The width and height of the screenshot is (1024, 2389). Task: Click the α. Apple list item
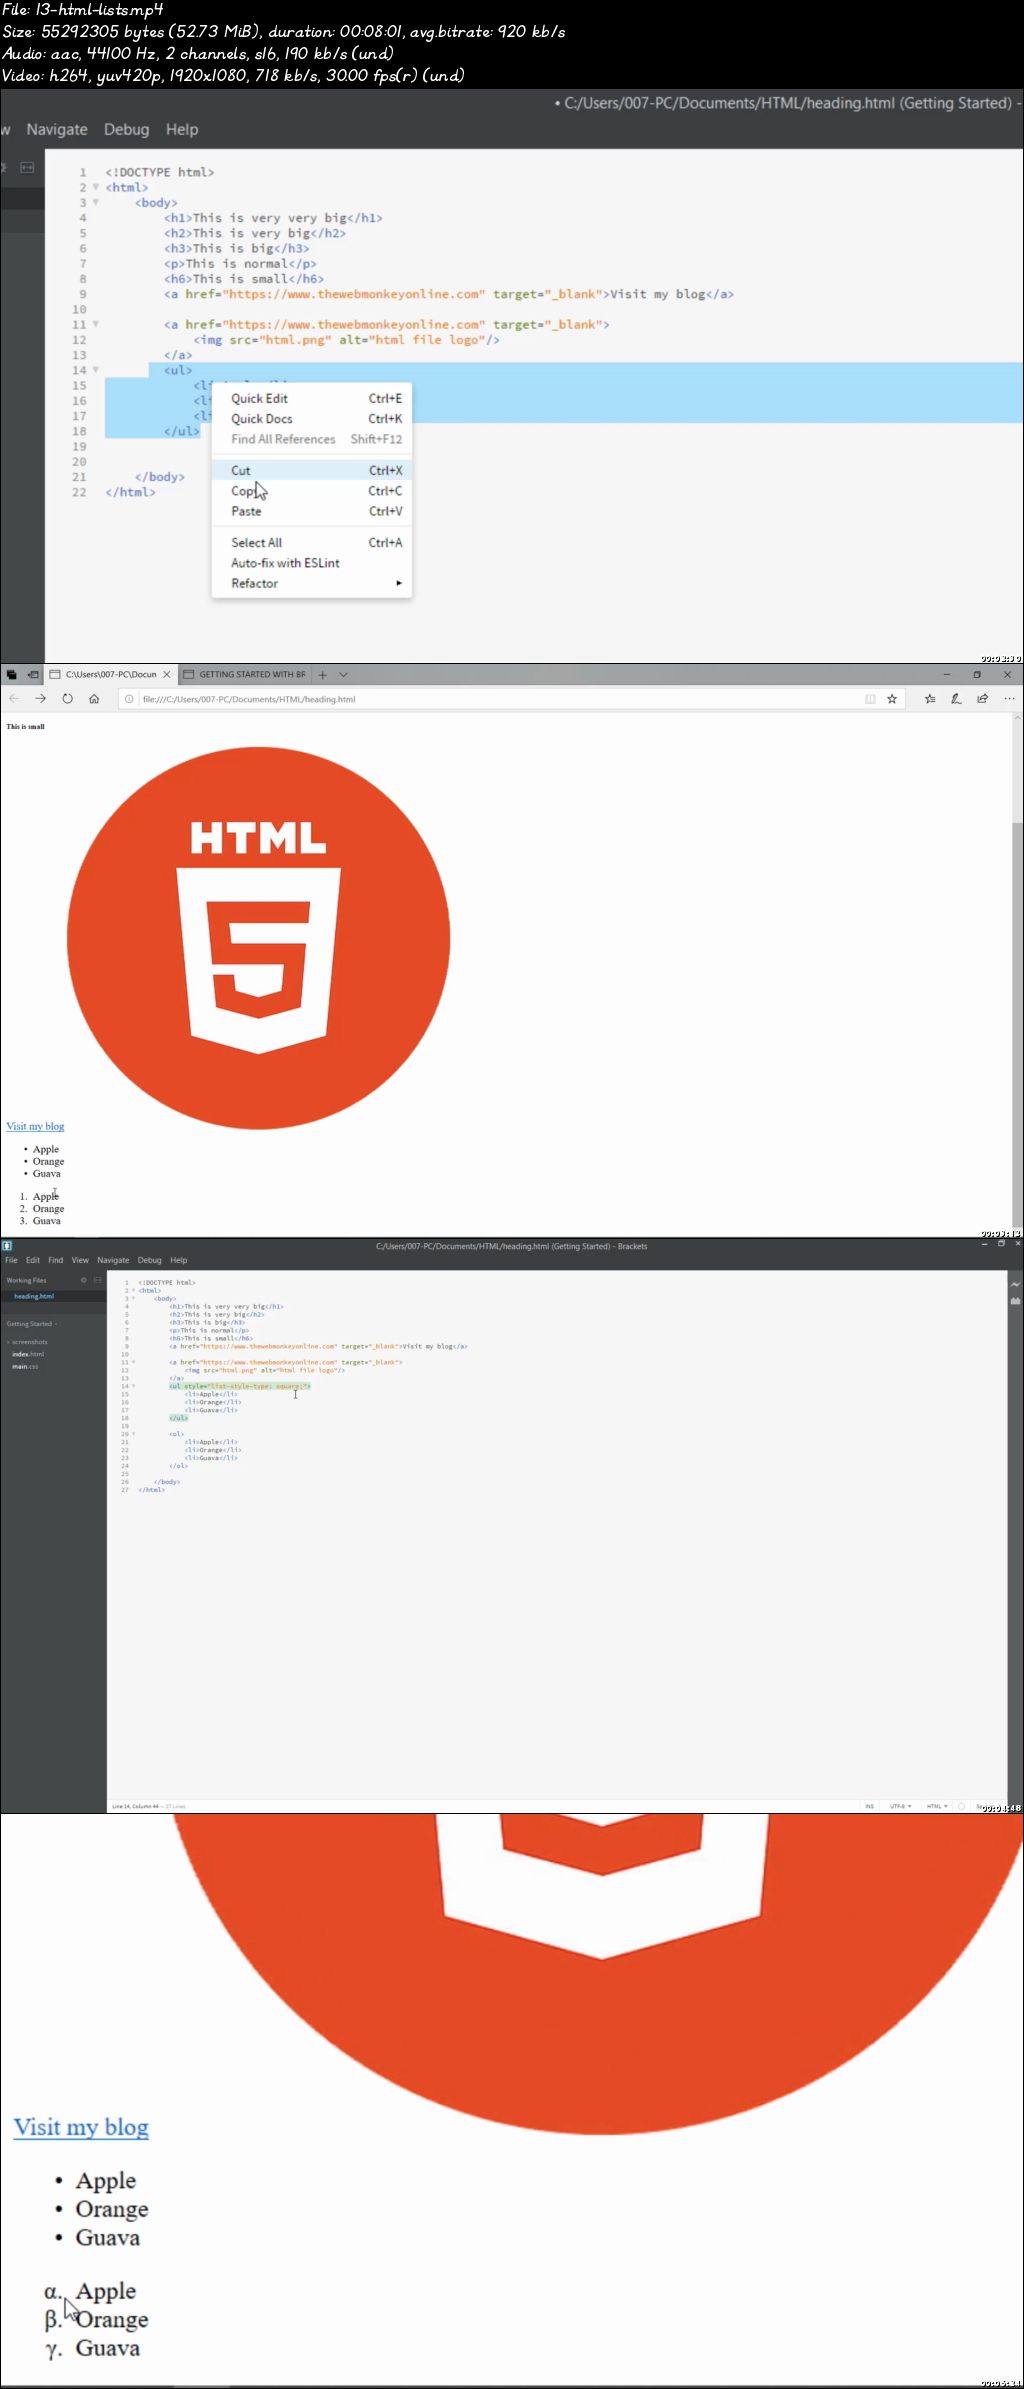[x=90, y=2290]
